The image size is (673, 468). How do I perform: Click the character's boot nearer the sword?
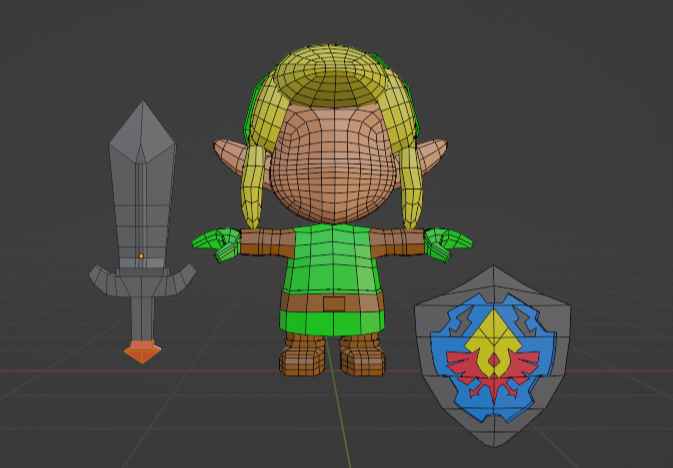click(303, 356)
